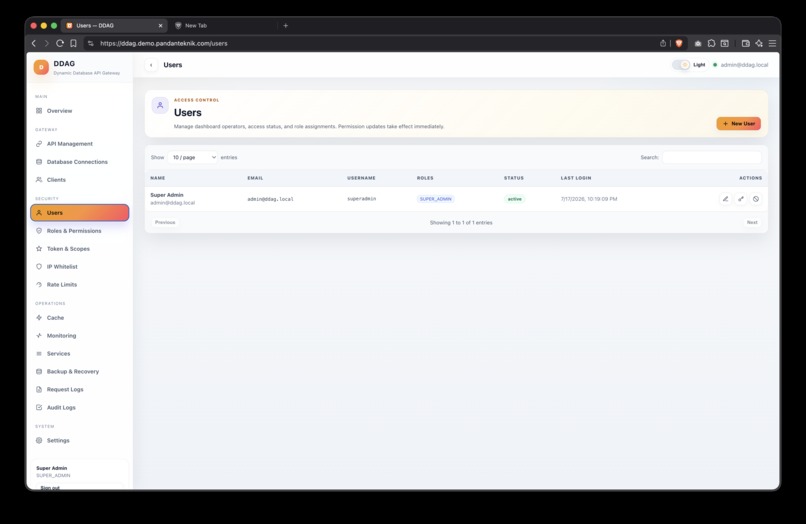Image resolution: width=806 pixels, height=524 pixels.
Task: Click the Leo AI sparkle icon
Action: click(759, 43)
